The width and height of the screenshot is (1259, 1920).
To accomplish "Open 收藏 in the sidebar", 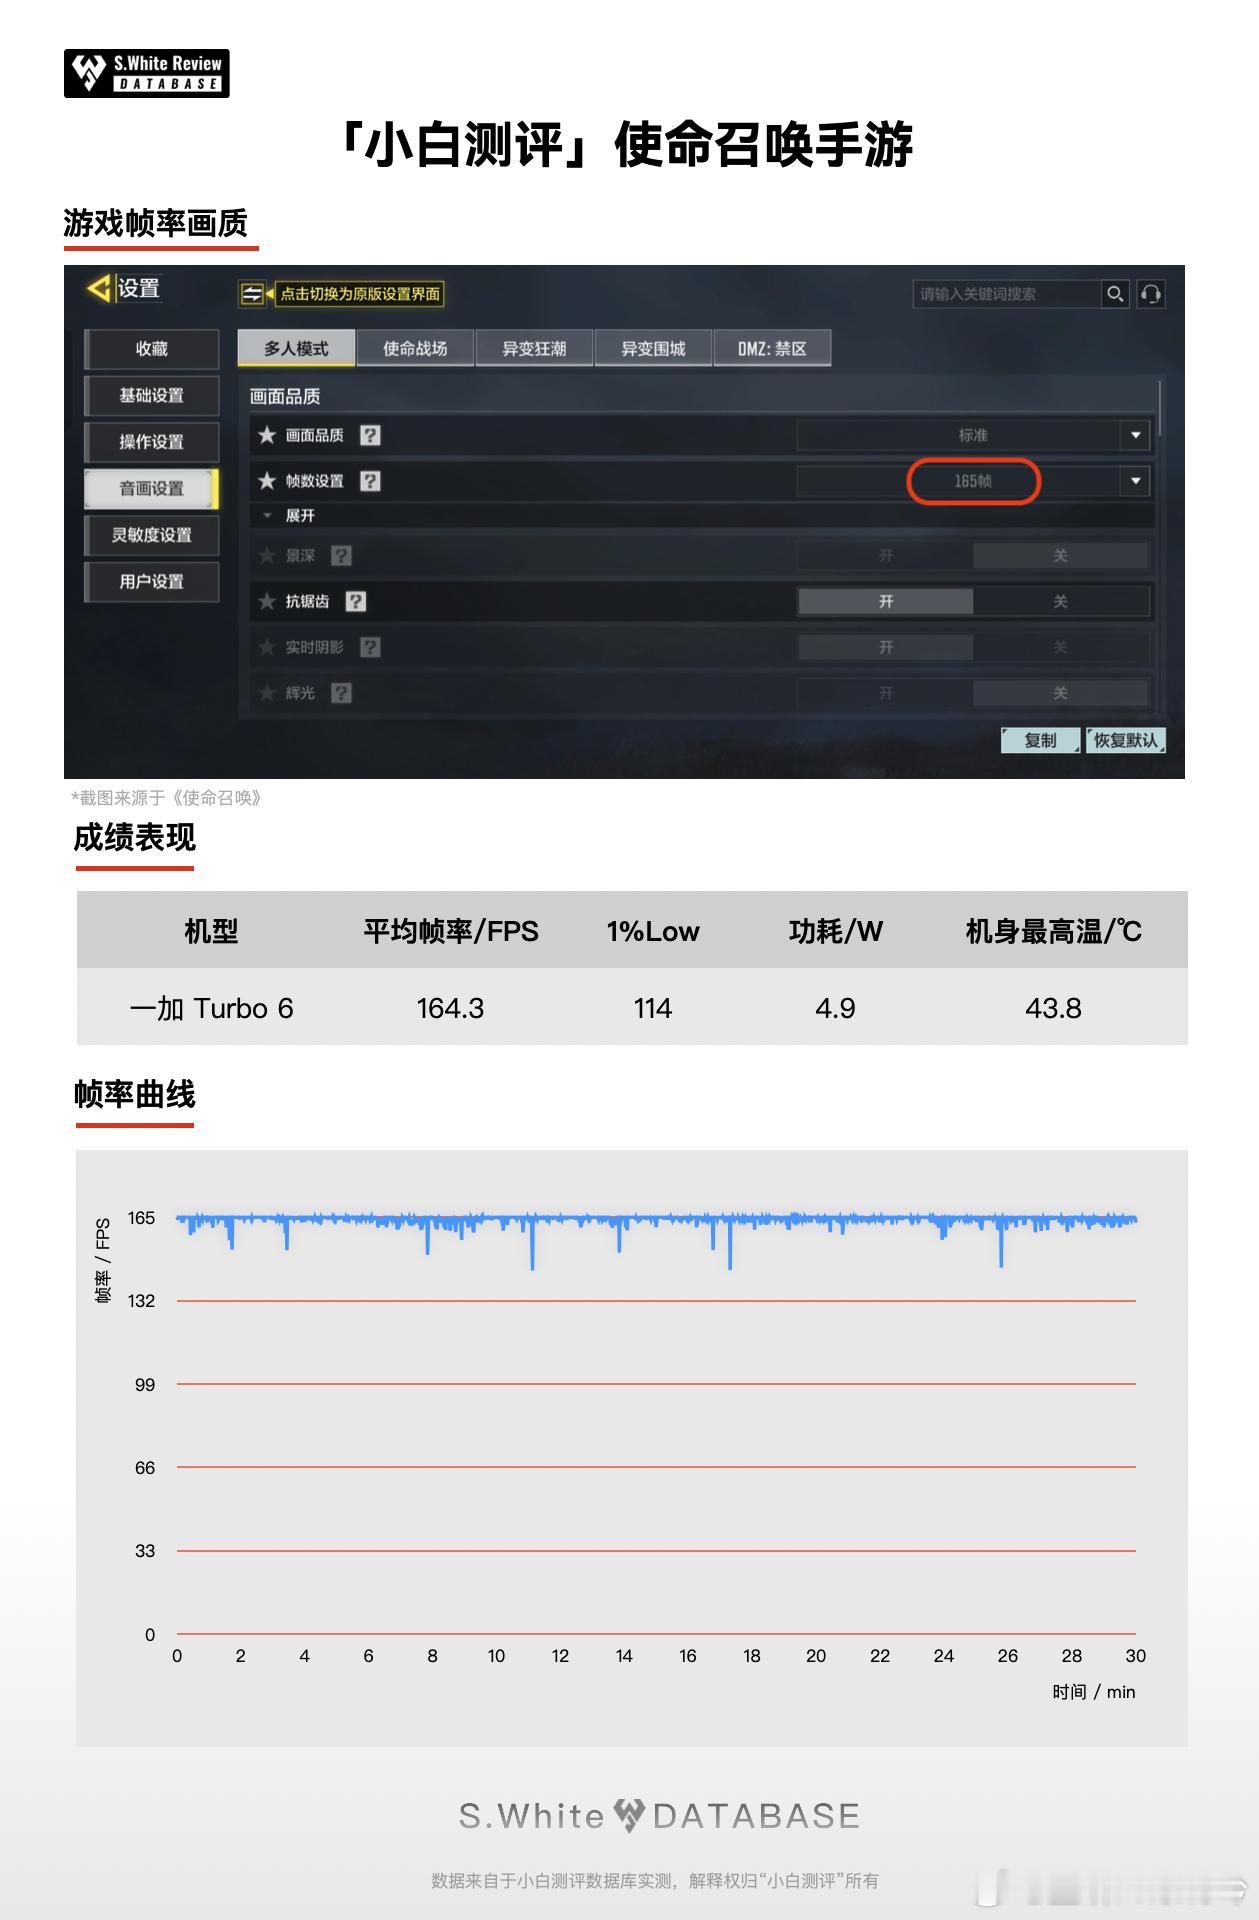I will tap(152, 349).
